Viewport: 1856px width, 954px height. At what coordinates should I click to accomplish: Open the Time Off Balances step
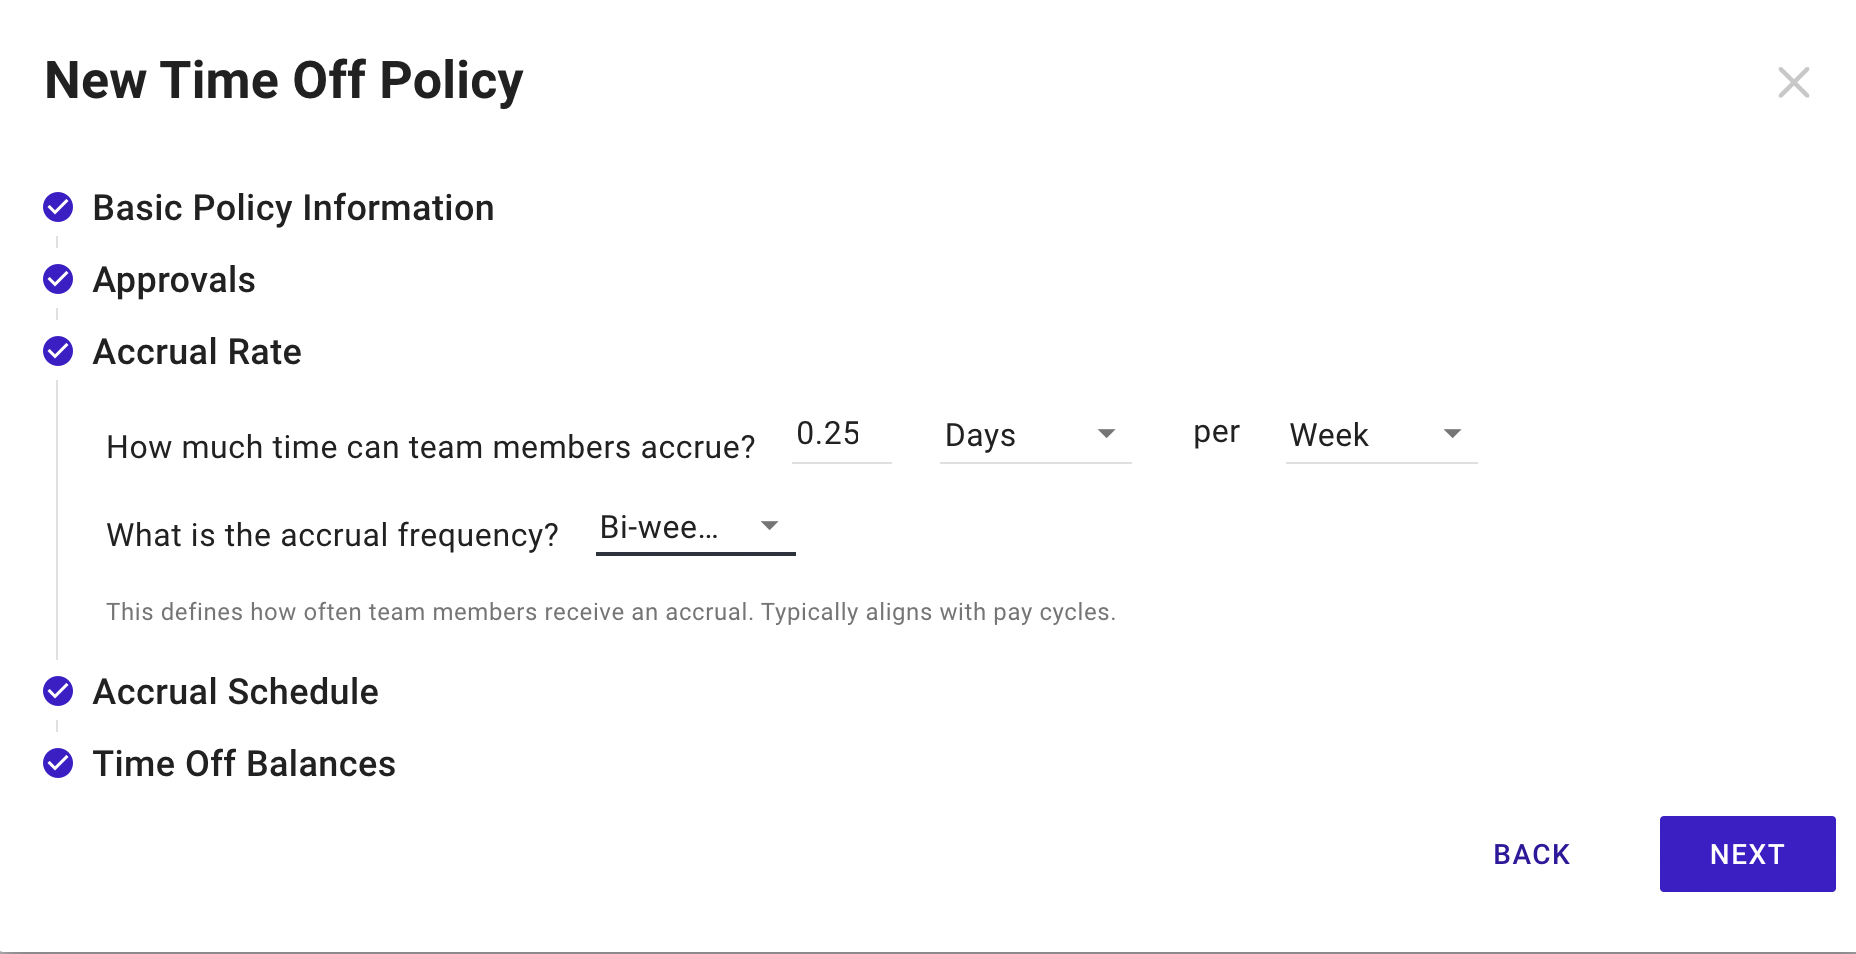click(x=244, y=764)
